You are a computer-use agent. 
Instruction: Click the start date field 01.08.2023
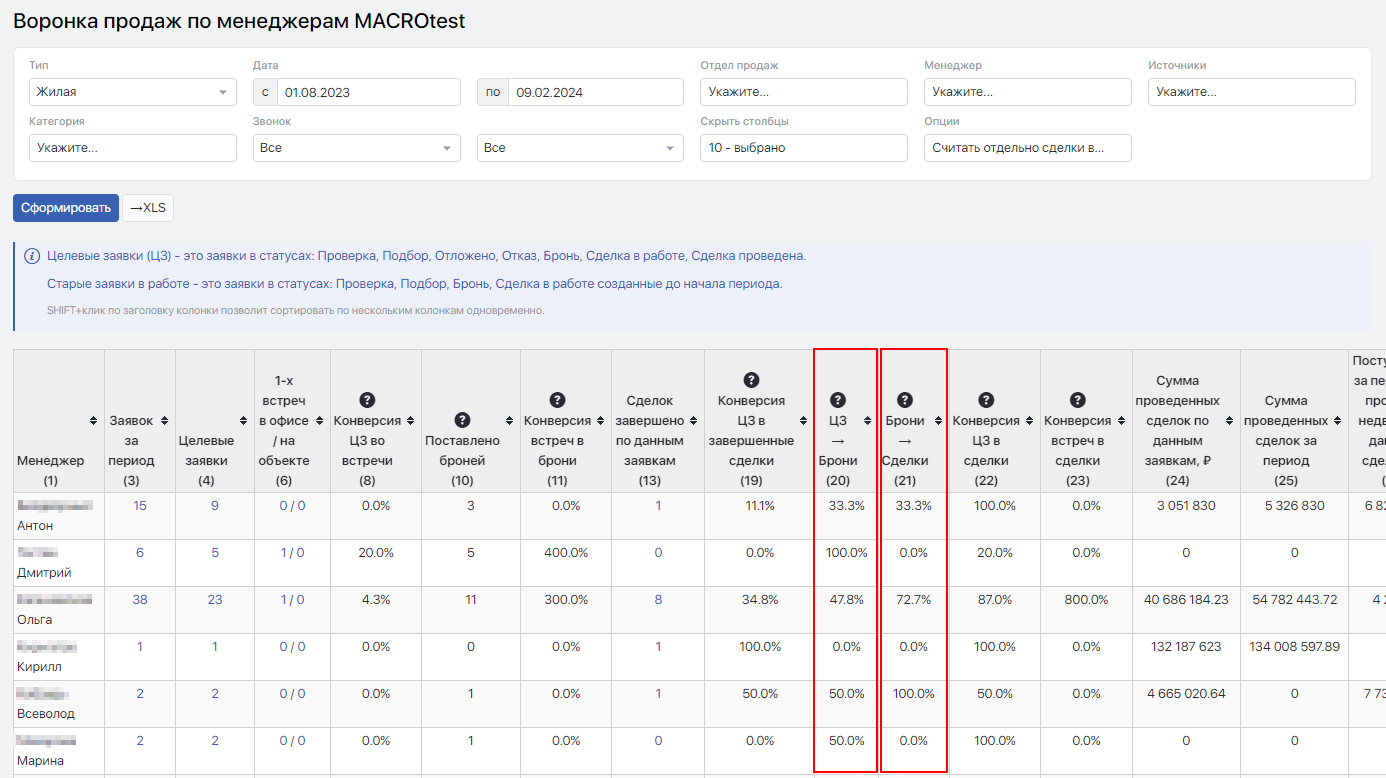(x=368, y=92)
